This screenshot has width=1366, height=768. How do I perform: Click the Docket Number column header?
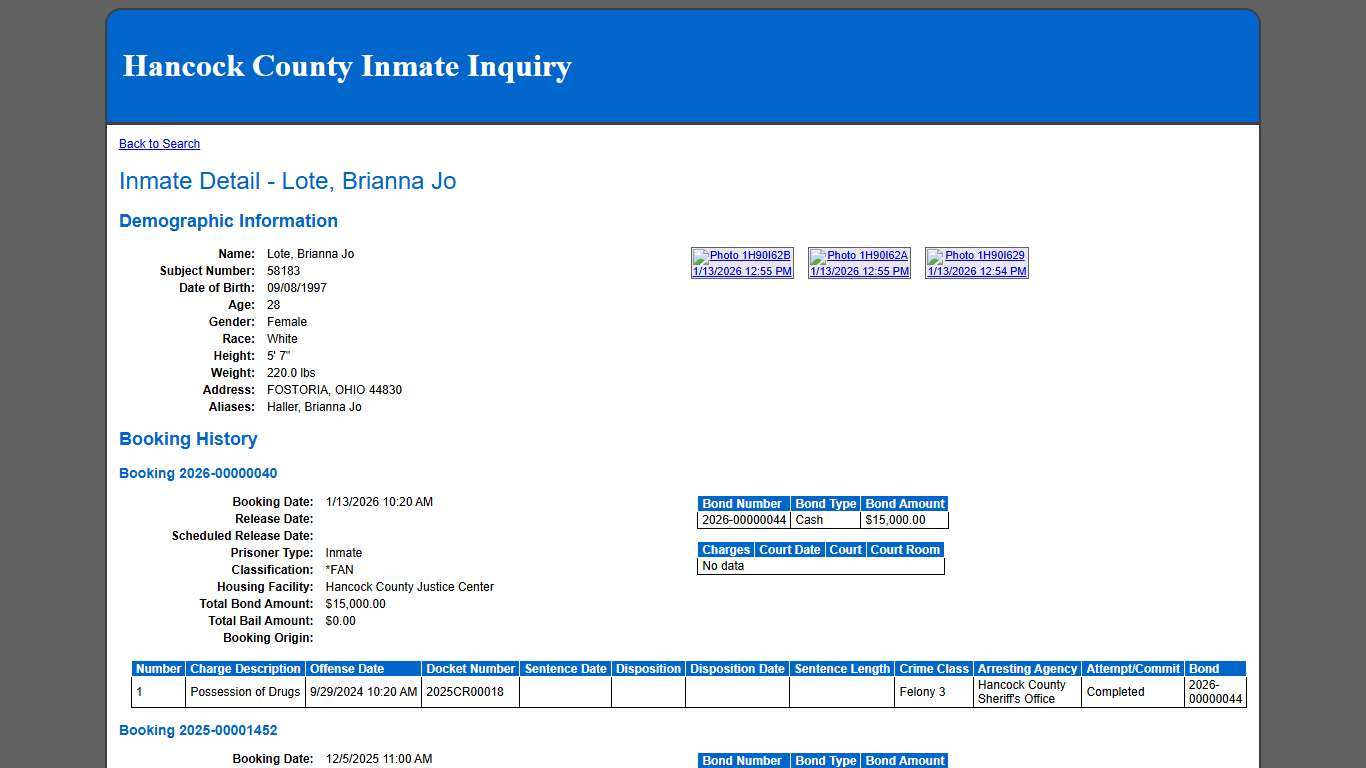[470, 669]
